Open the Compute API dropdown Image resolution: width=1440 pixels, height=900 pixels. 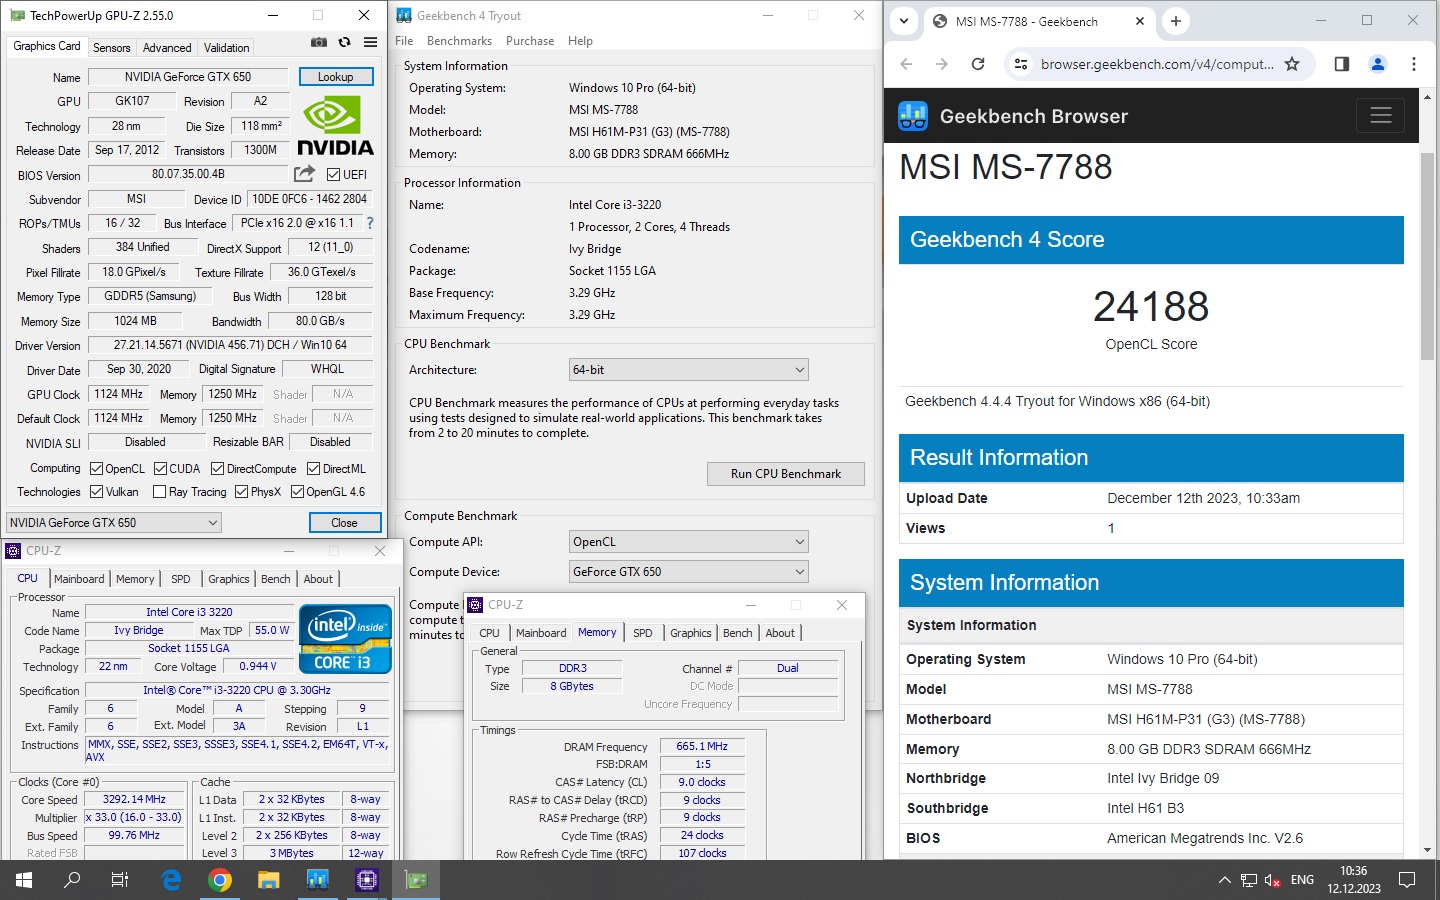coord(688,541)
